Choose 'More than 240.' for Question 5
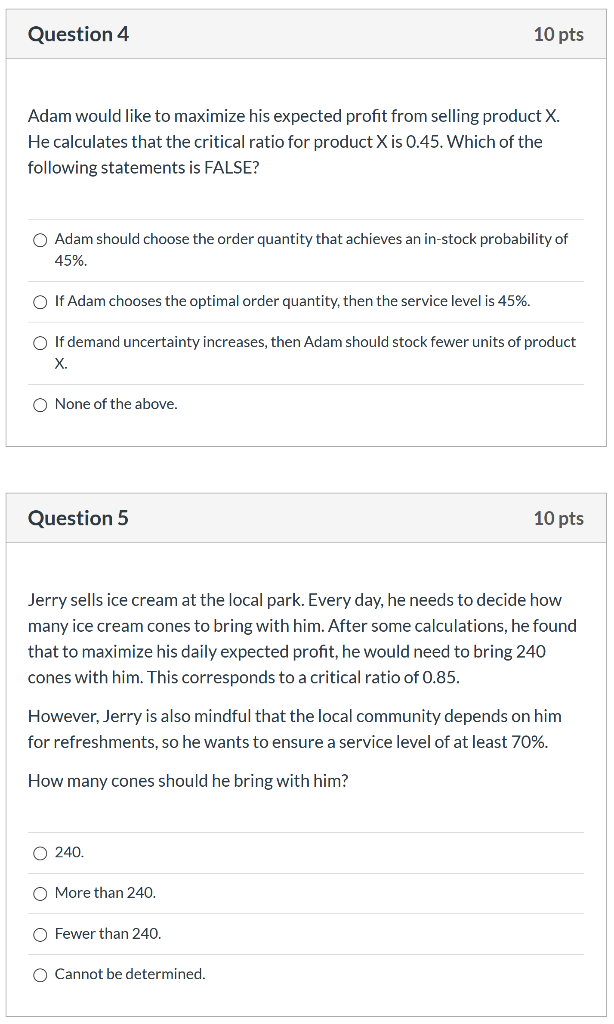This screenshot has height=1024, width=614. coord(39,893)
